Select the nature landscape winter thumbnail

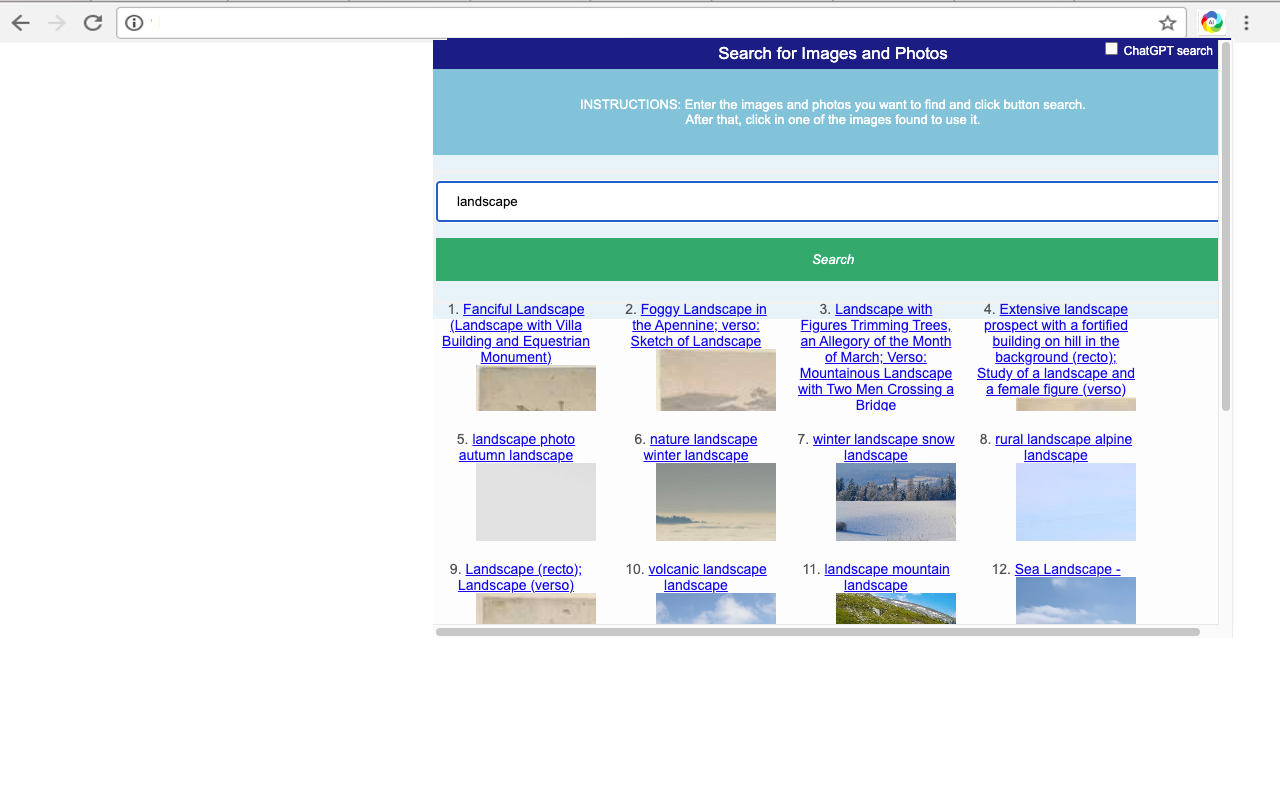tap(716, 502)
